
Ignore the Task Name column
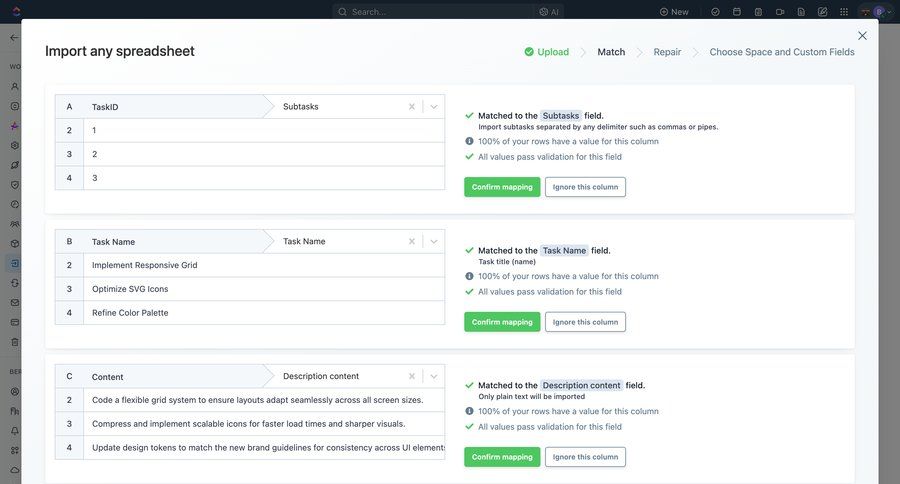pyautogui.click(x=585, y=322)
